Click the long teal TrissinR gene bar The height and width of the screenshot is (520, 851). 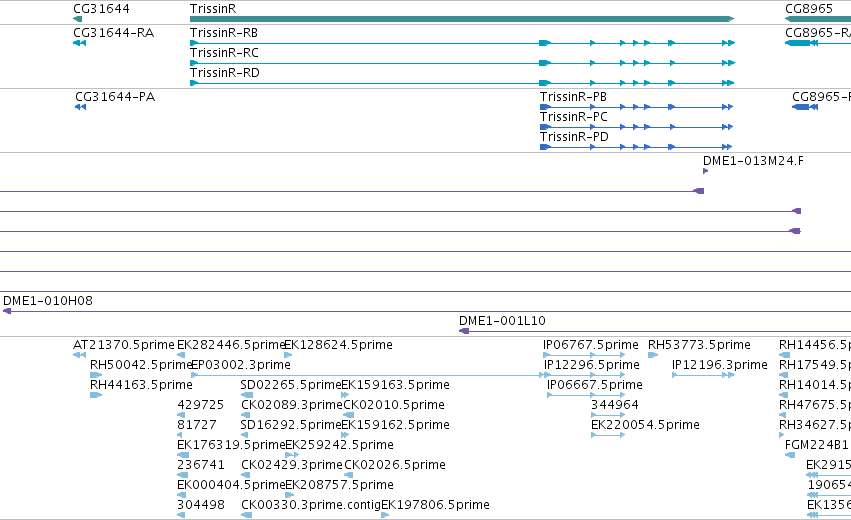pyautogui.click(x=462, y=19)
